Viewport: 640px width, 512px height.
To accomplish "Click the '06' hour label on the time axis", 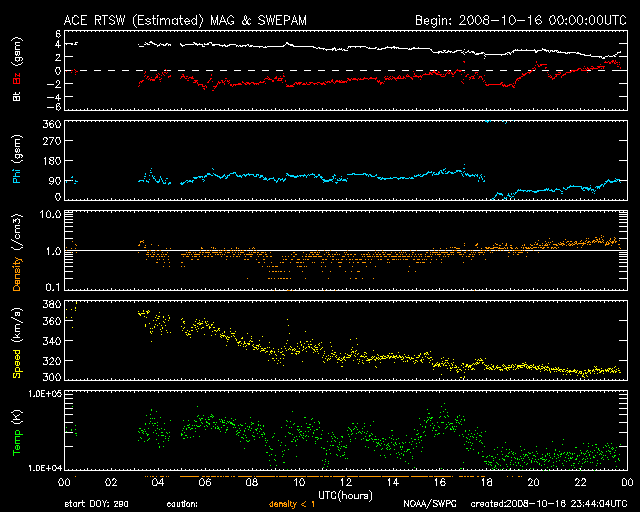I will (205, 482).
